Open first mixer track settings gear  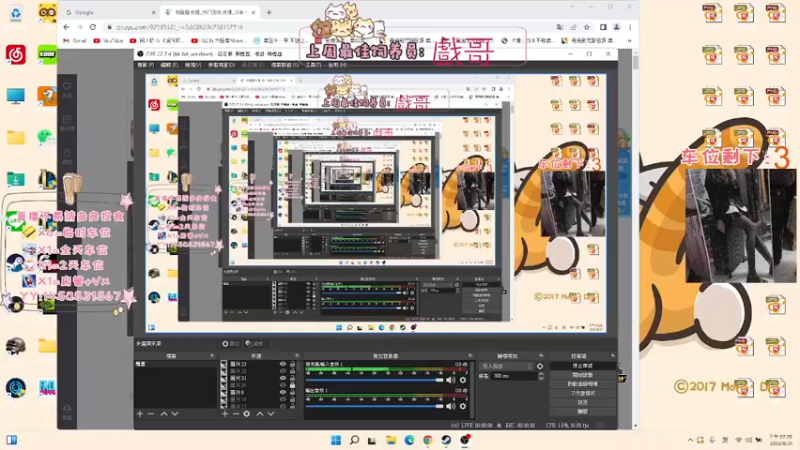point(463,380)
